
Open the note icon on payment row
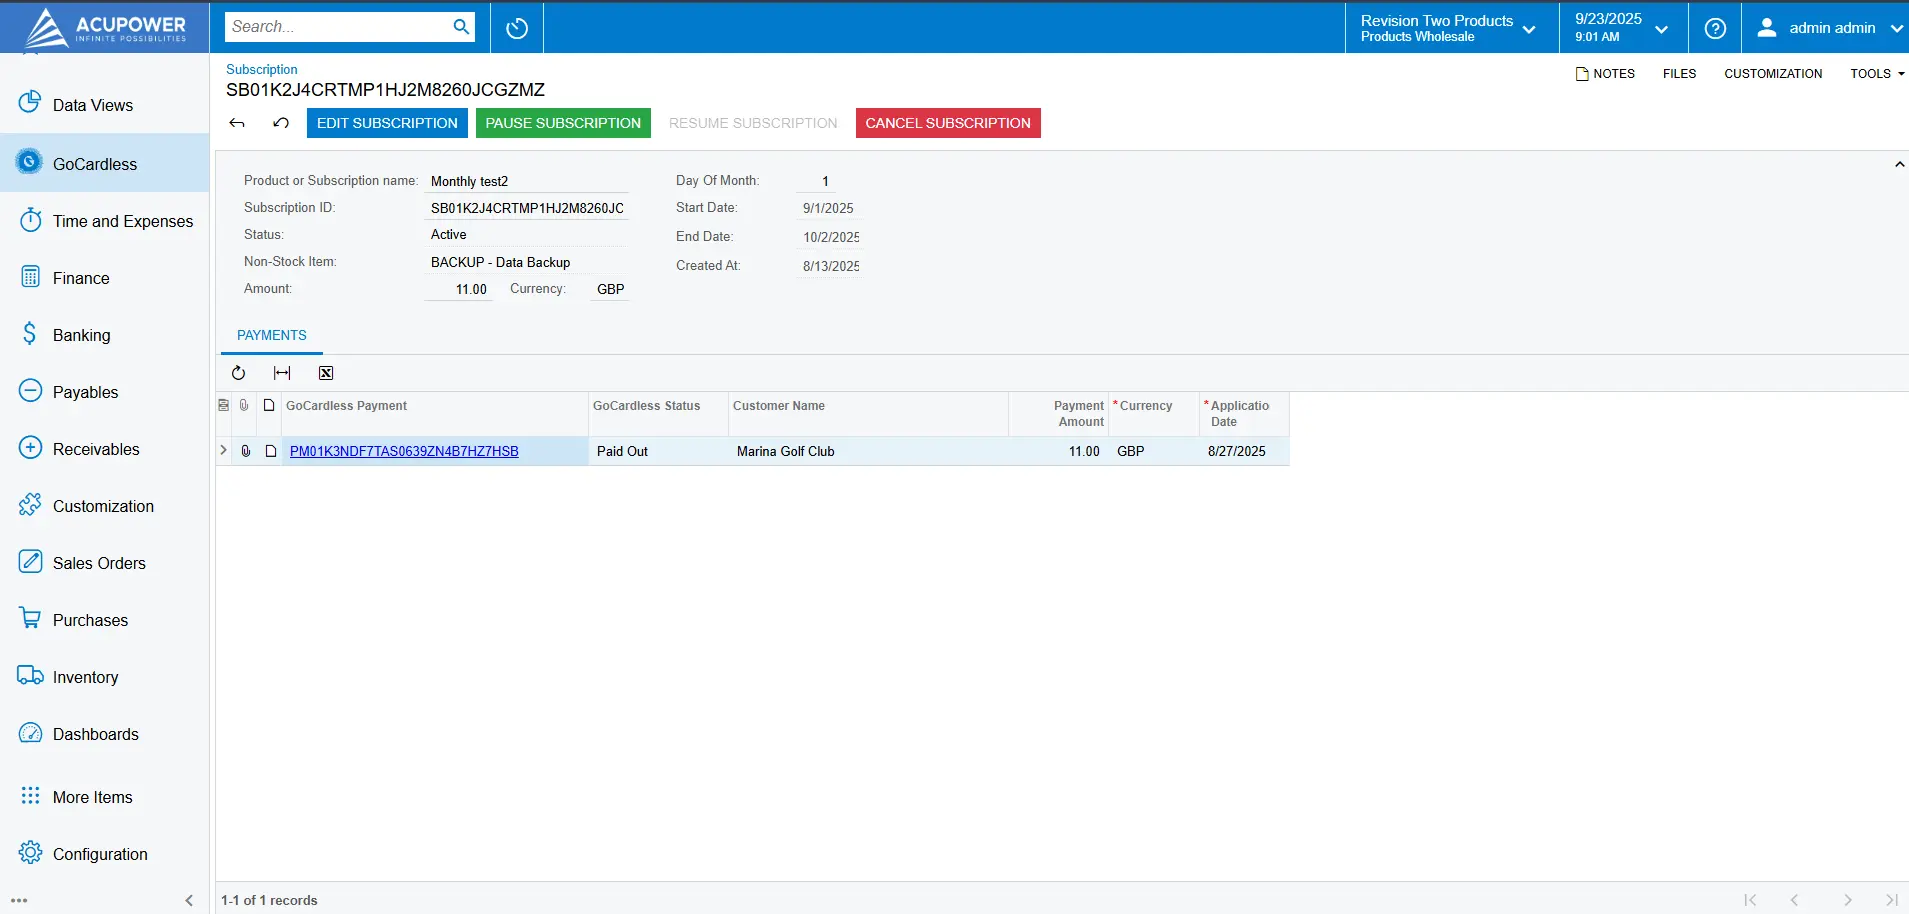pos(270,451)
